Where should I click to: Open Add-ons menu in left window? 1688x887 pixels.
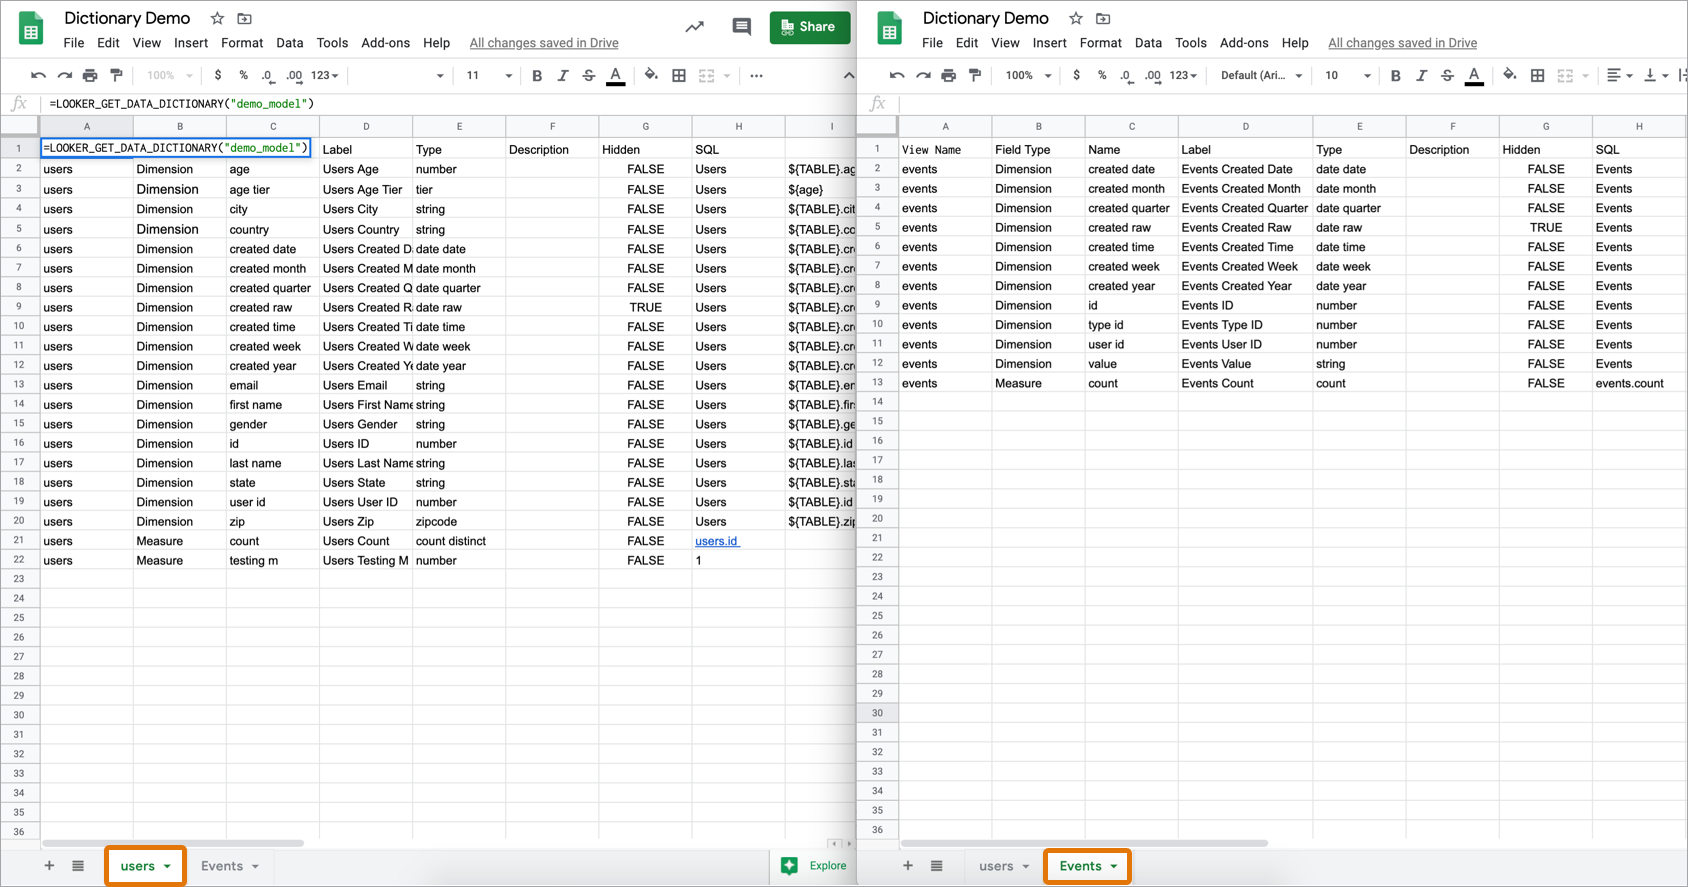tap(385, 43)
